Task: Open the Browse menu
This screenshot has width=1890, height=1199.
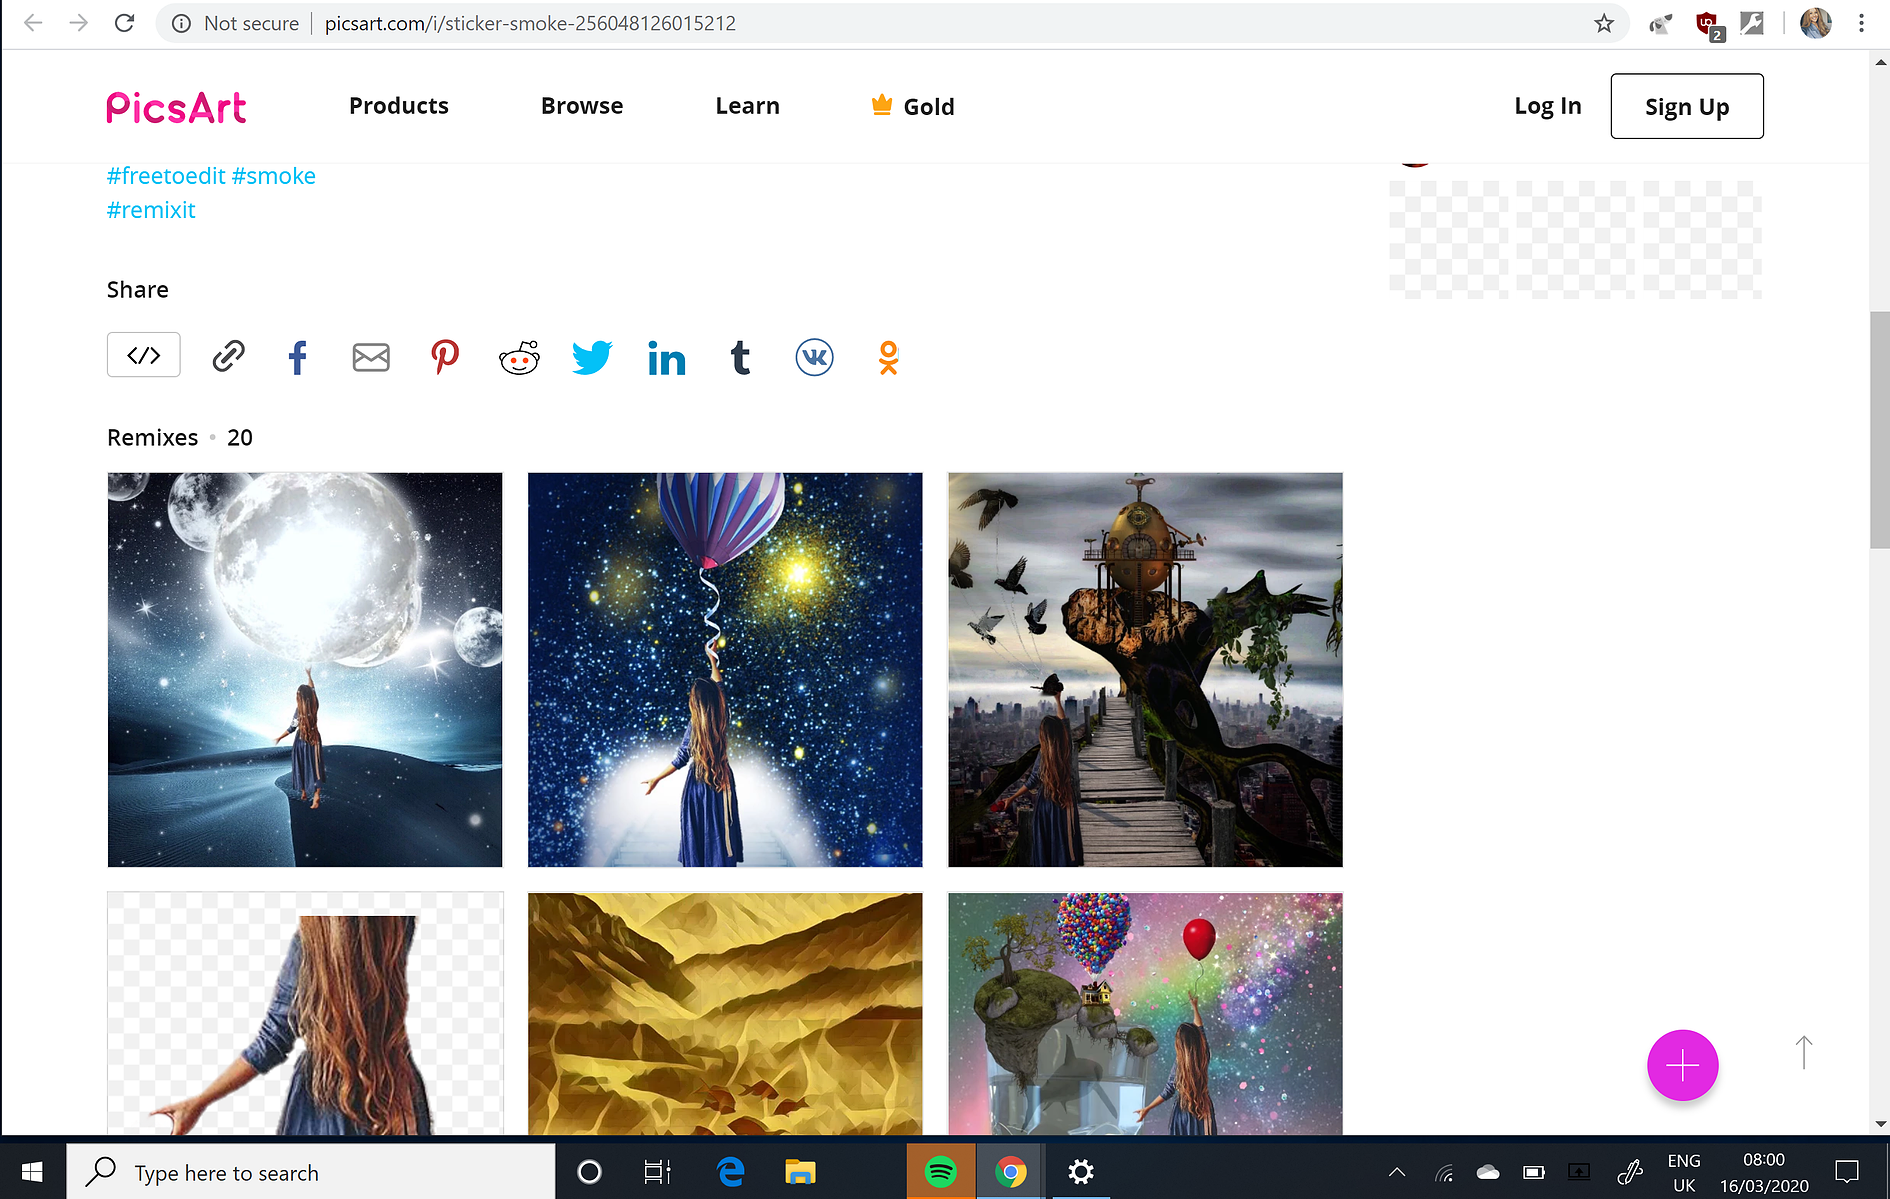Action: pos(582,106)
